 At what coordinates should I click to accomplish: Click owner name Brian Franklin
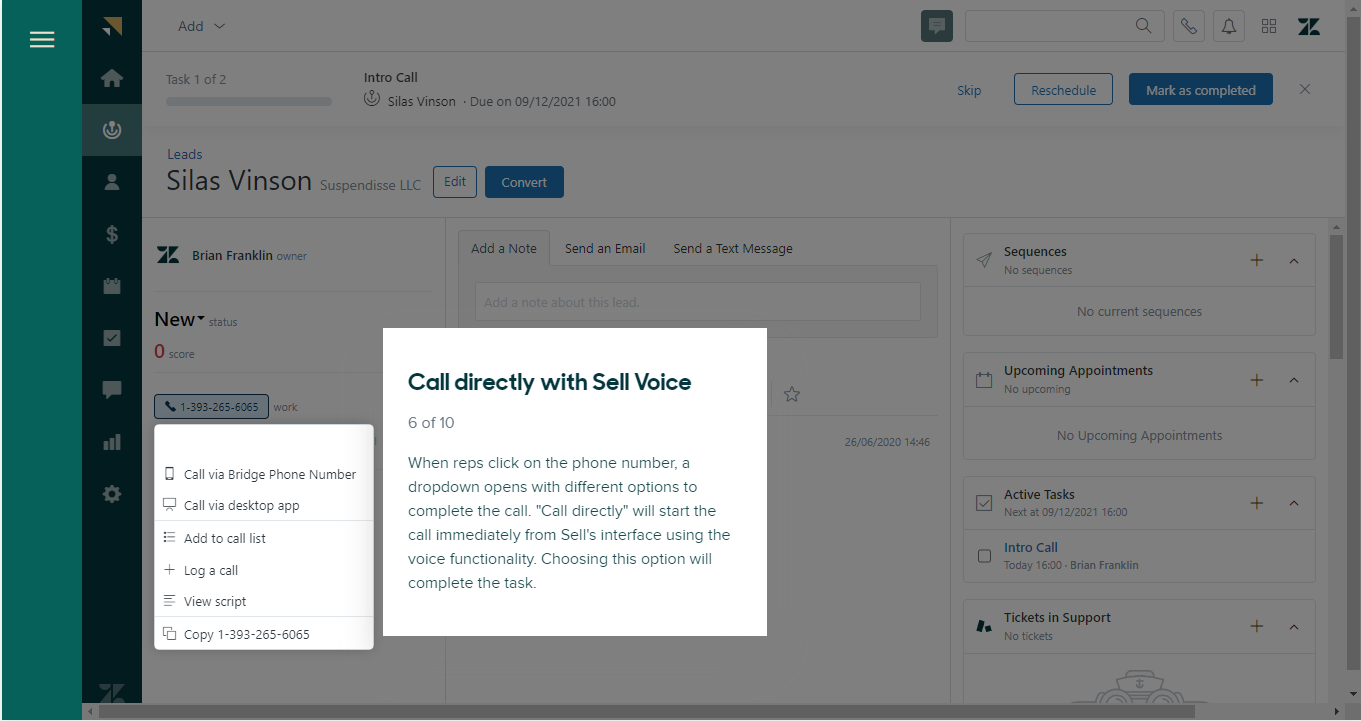[x=232, y=255]
